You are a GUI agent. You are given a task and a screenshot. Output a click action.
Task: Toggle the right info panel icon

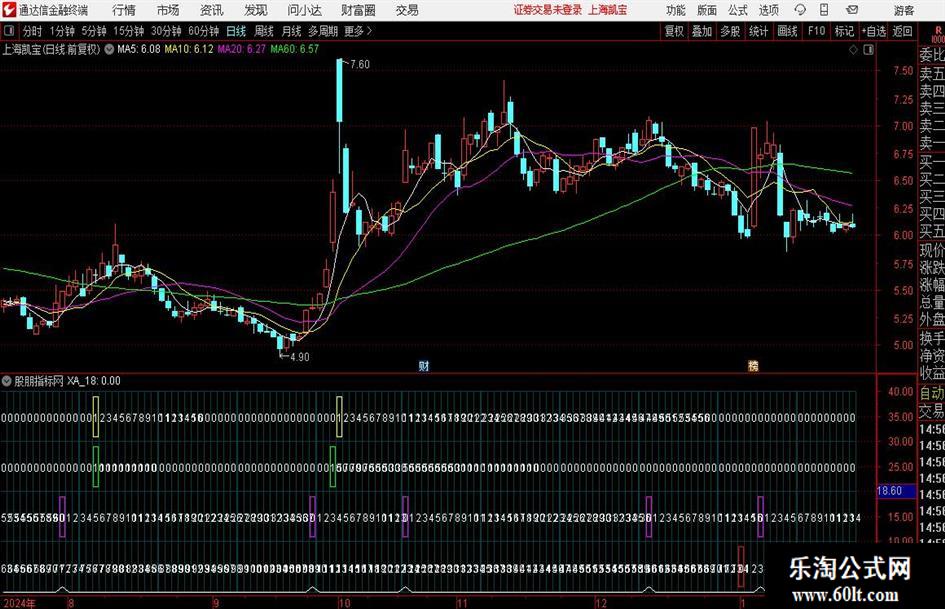point(868,50)
